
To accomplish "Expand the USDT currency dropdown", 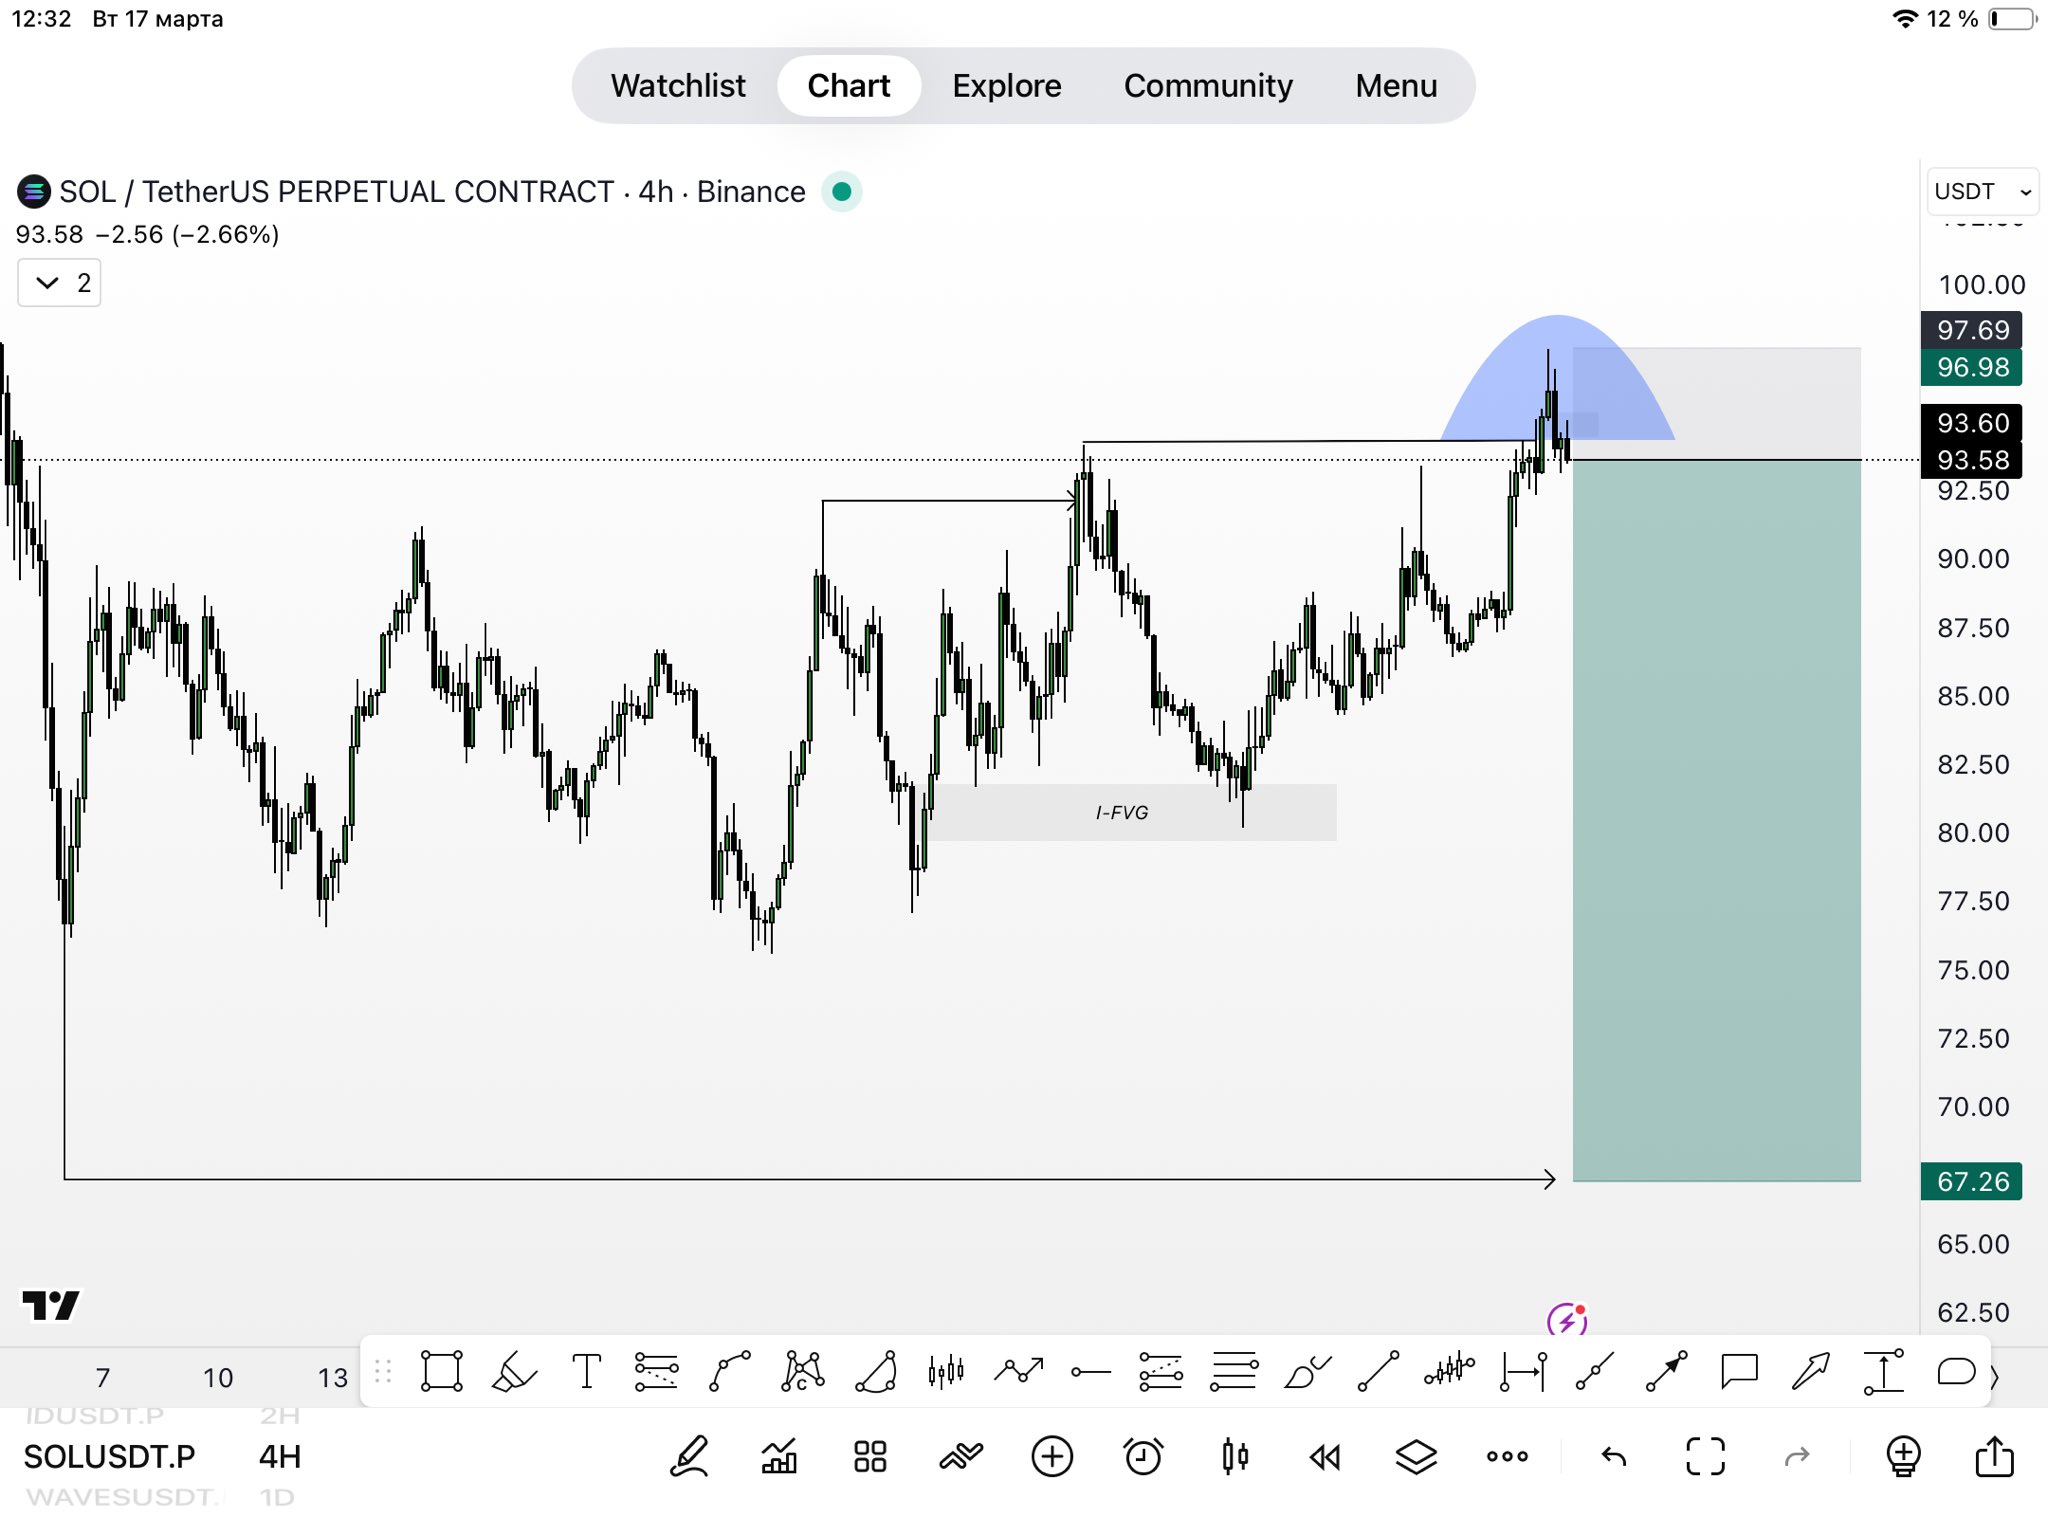I will click(1982, 191).
